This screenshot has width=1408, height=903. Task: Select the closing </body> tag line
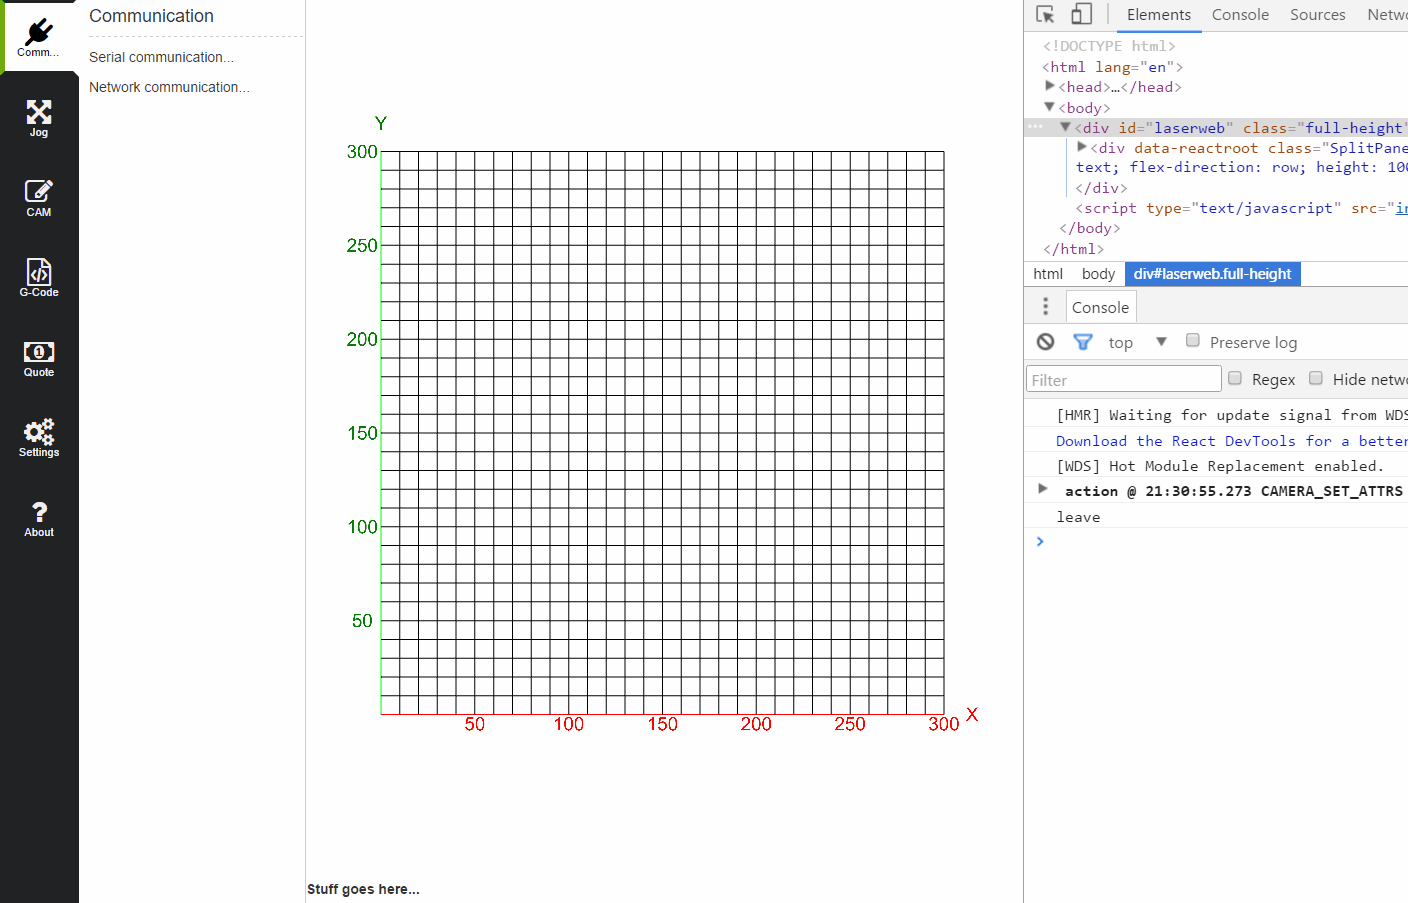click(x=1089, y=228)
